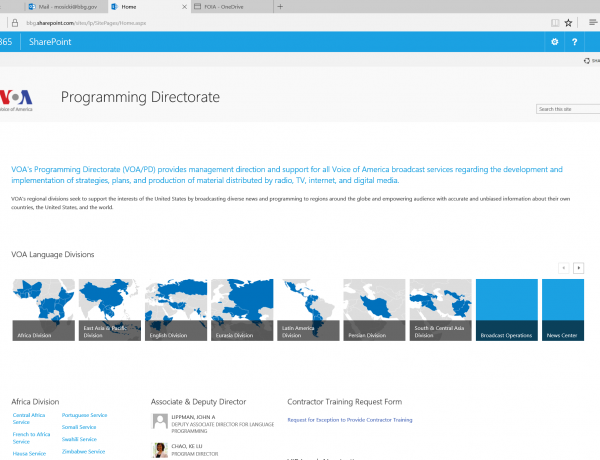
Task: Open Portuguese Service link
Action: [x=84, y=415]
